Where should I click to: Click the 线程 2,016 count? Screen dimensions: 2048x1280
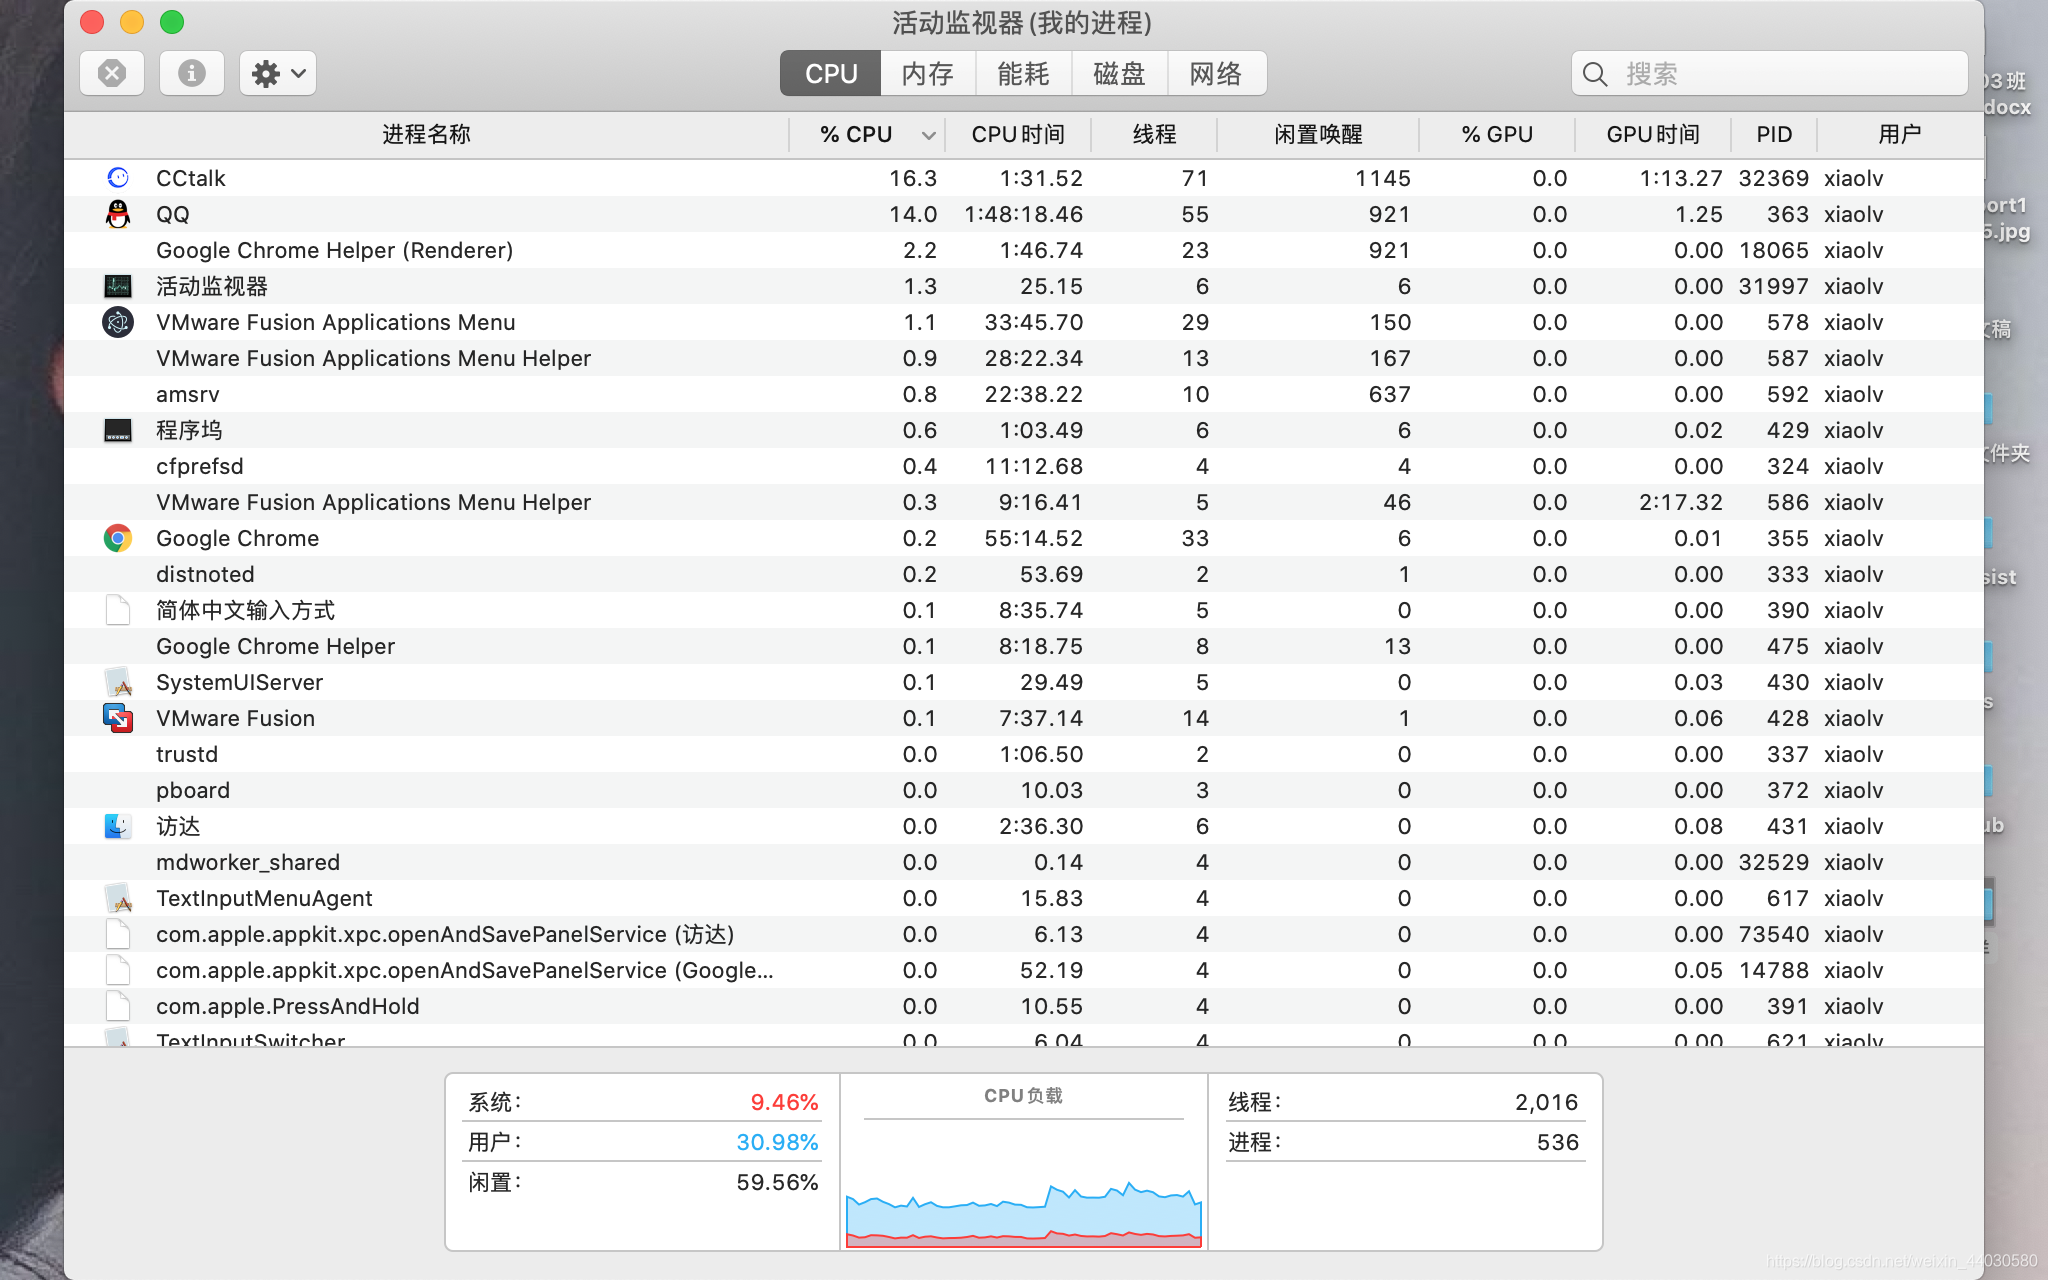1546,1102
